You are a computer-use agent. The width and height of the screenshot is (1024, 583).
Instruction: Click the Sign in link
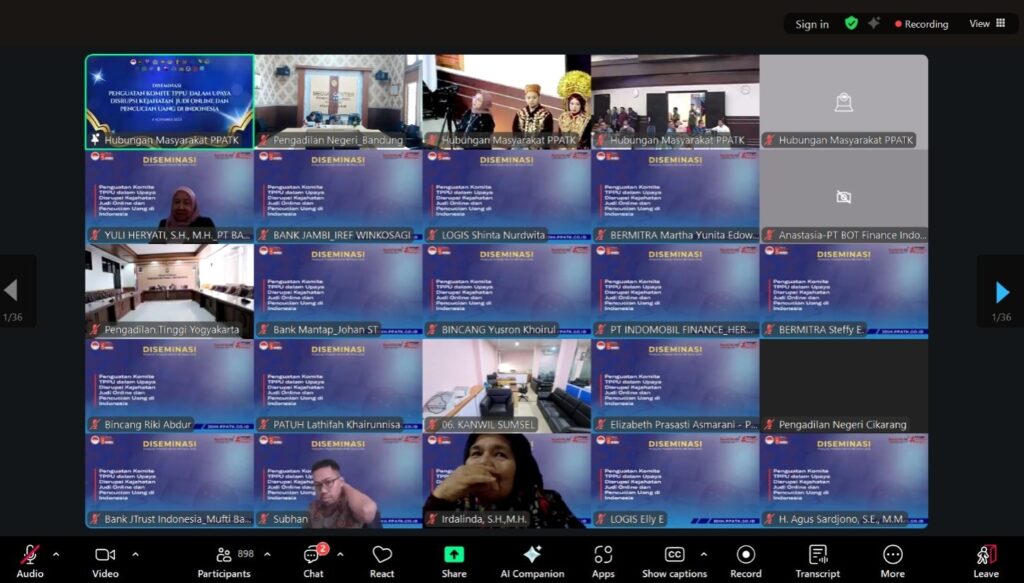(x=812, y=24)
